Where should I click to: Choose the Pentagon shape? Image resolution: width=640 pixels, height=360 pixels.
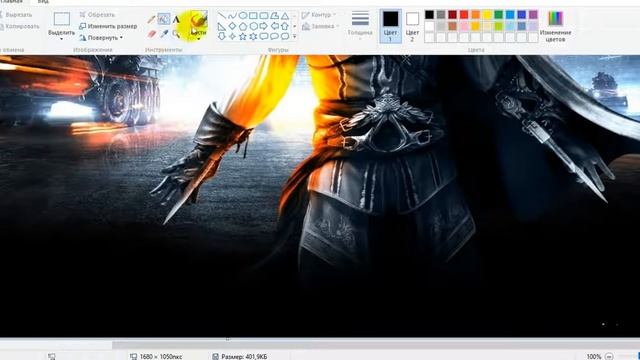pos(243,26)
